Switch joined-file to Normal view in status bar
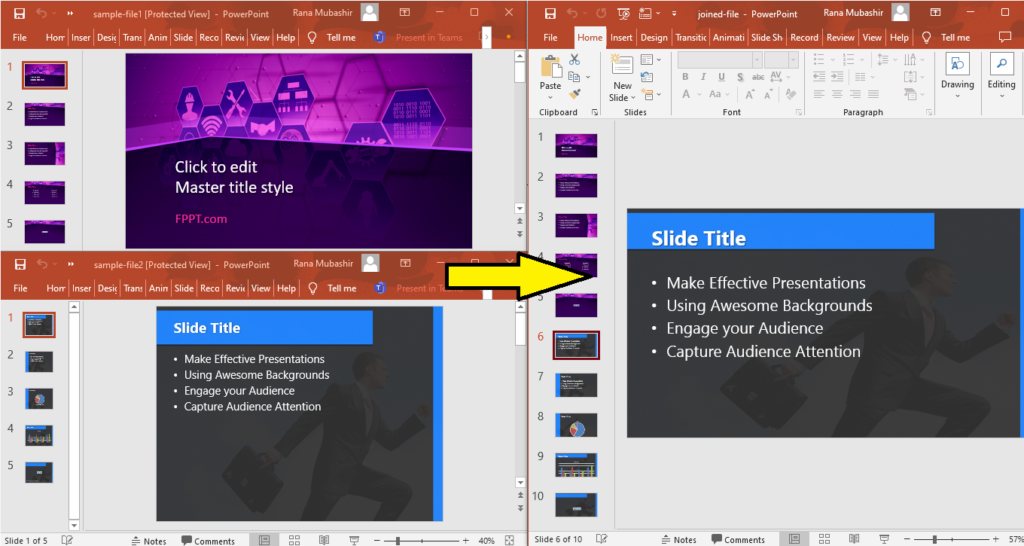Viewport: 1024px width, 546px height. [x=795, y=539]
